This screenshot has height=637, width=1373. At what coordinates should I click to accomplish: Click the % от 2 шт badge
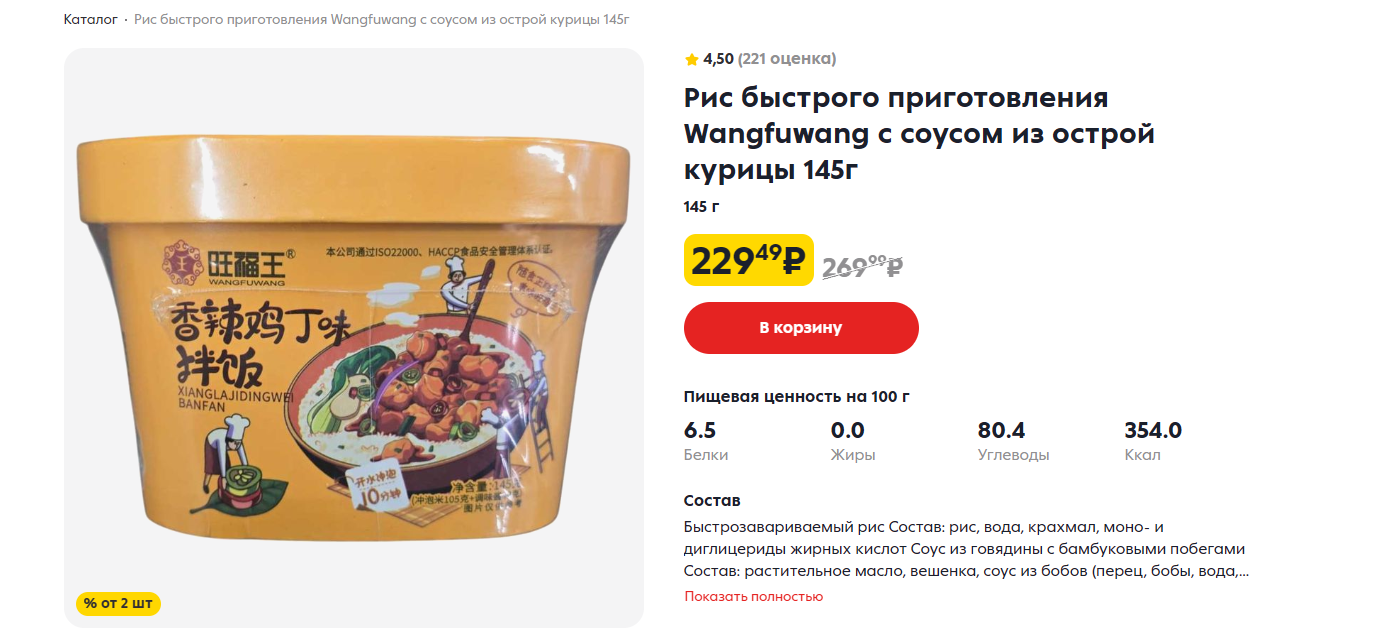[118, 604]
